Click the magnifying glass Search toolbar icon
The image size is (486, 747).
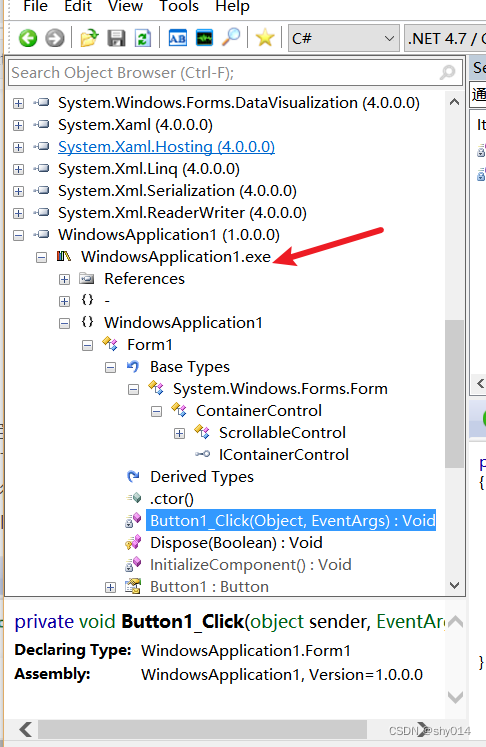(x=232, y=38)
